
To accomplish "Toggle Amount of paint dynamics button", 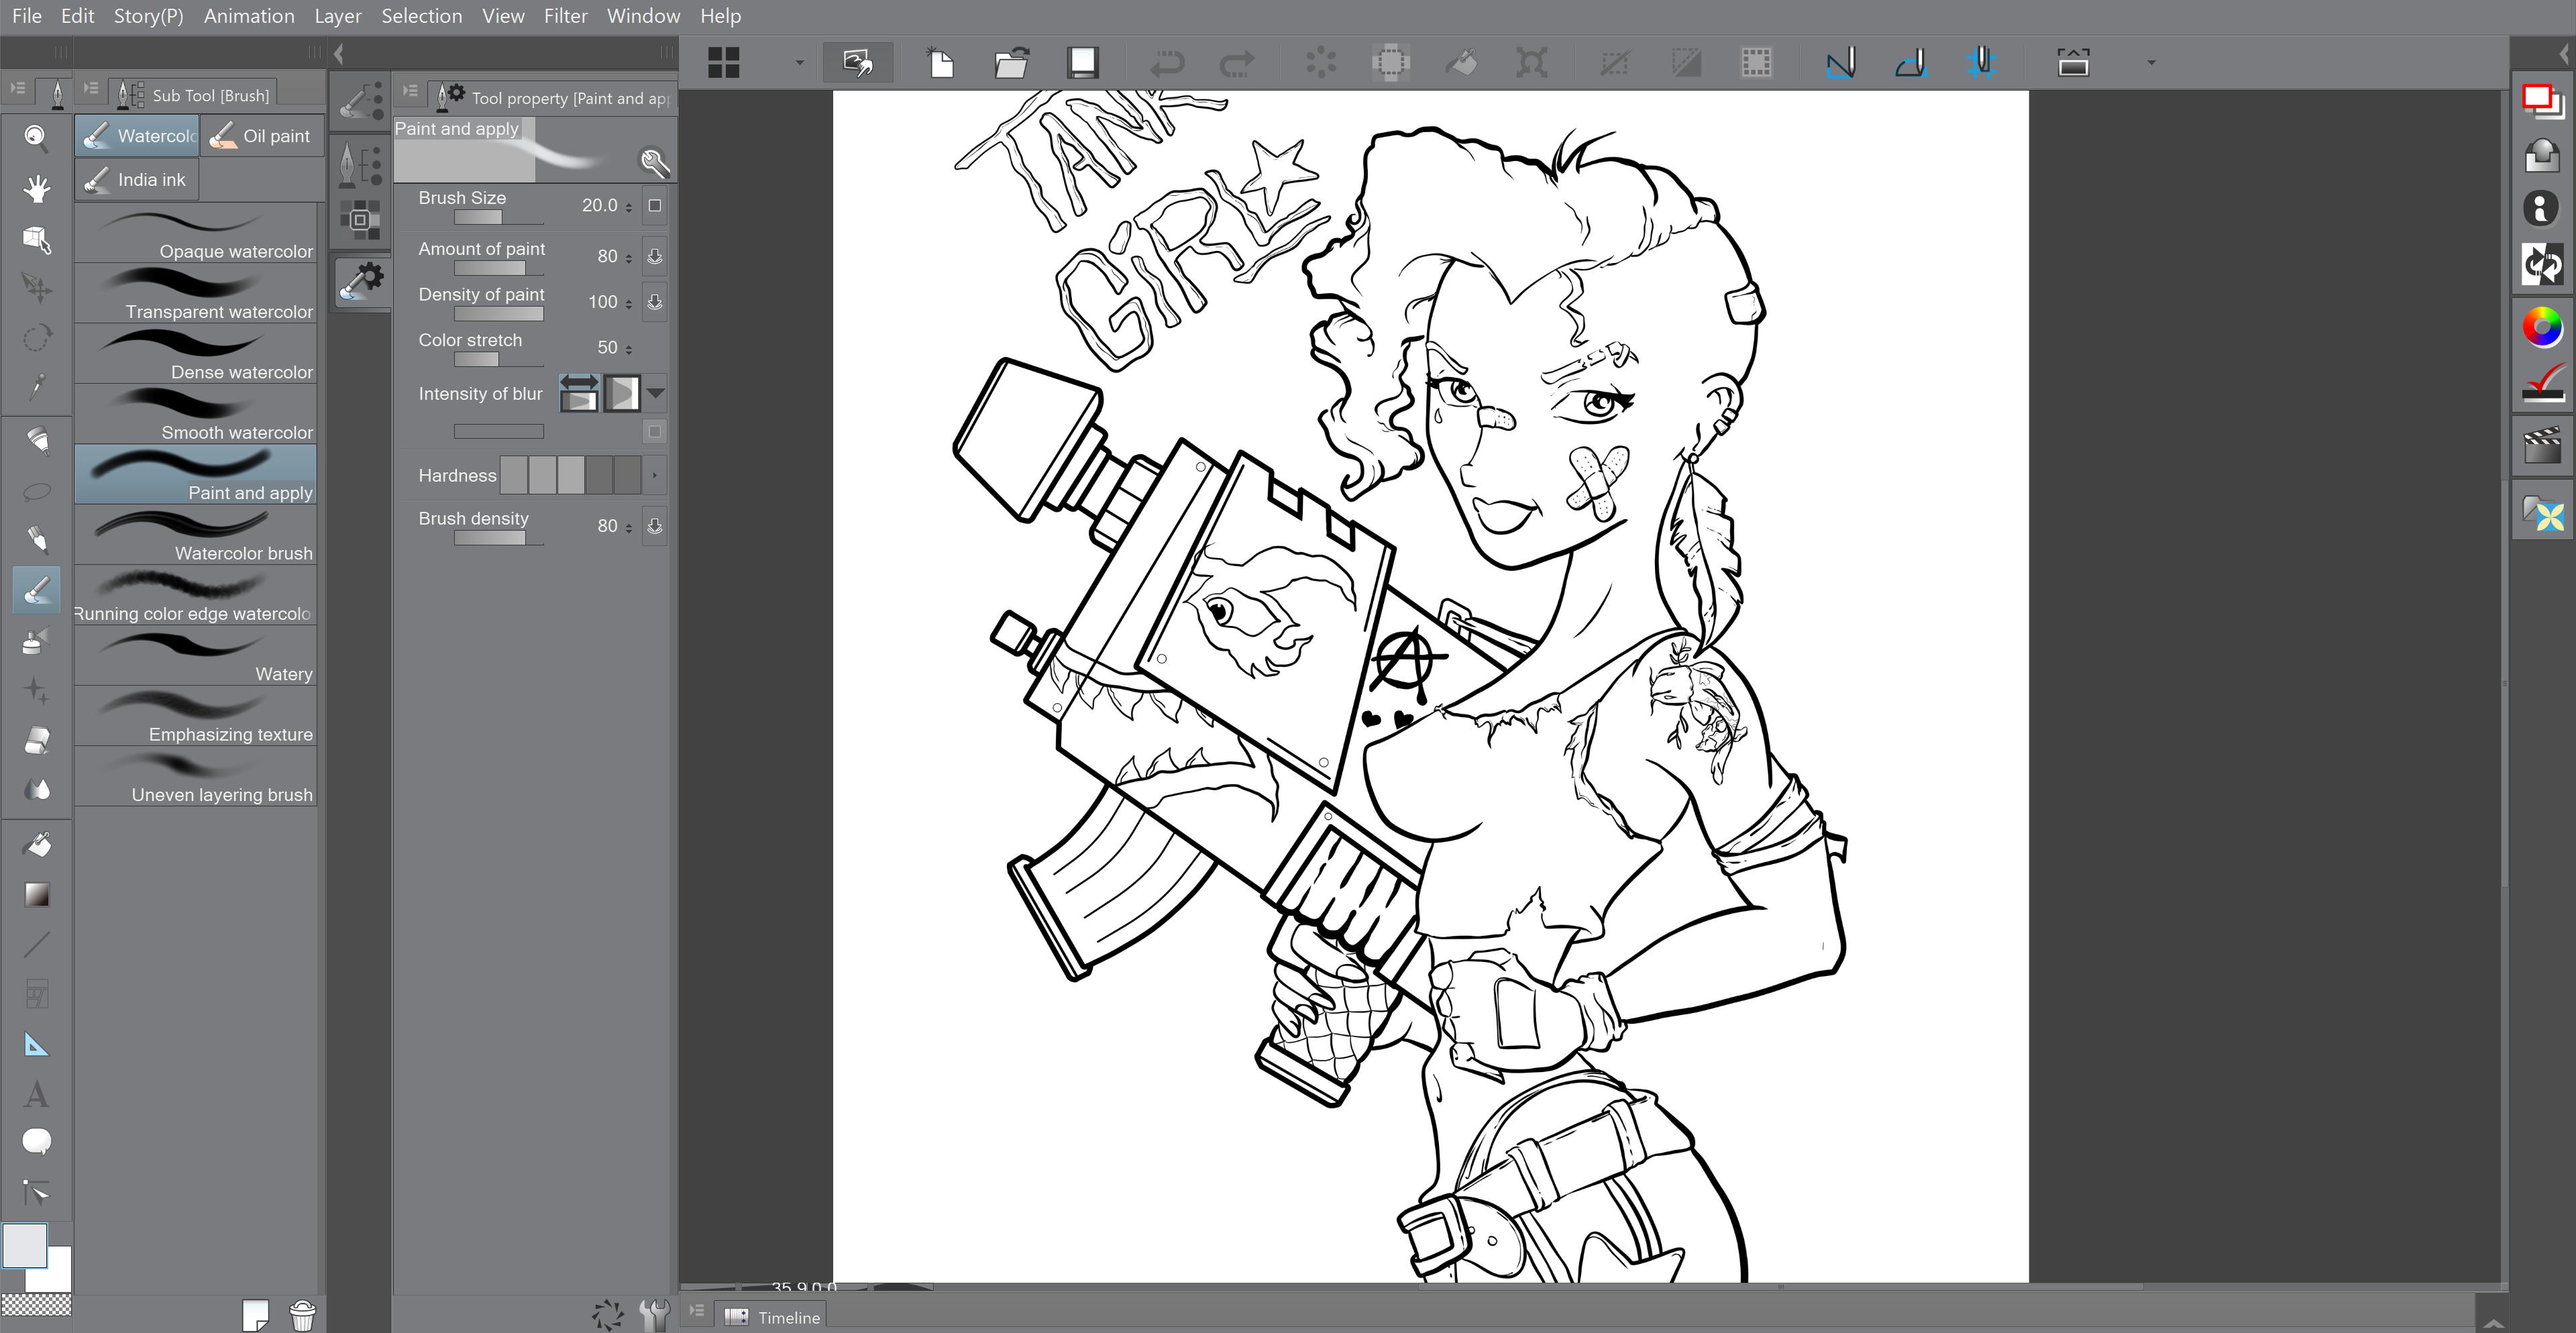I will 655,256.
